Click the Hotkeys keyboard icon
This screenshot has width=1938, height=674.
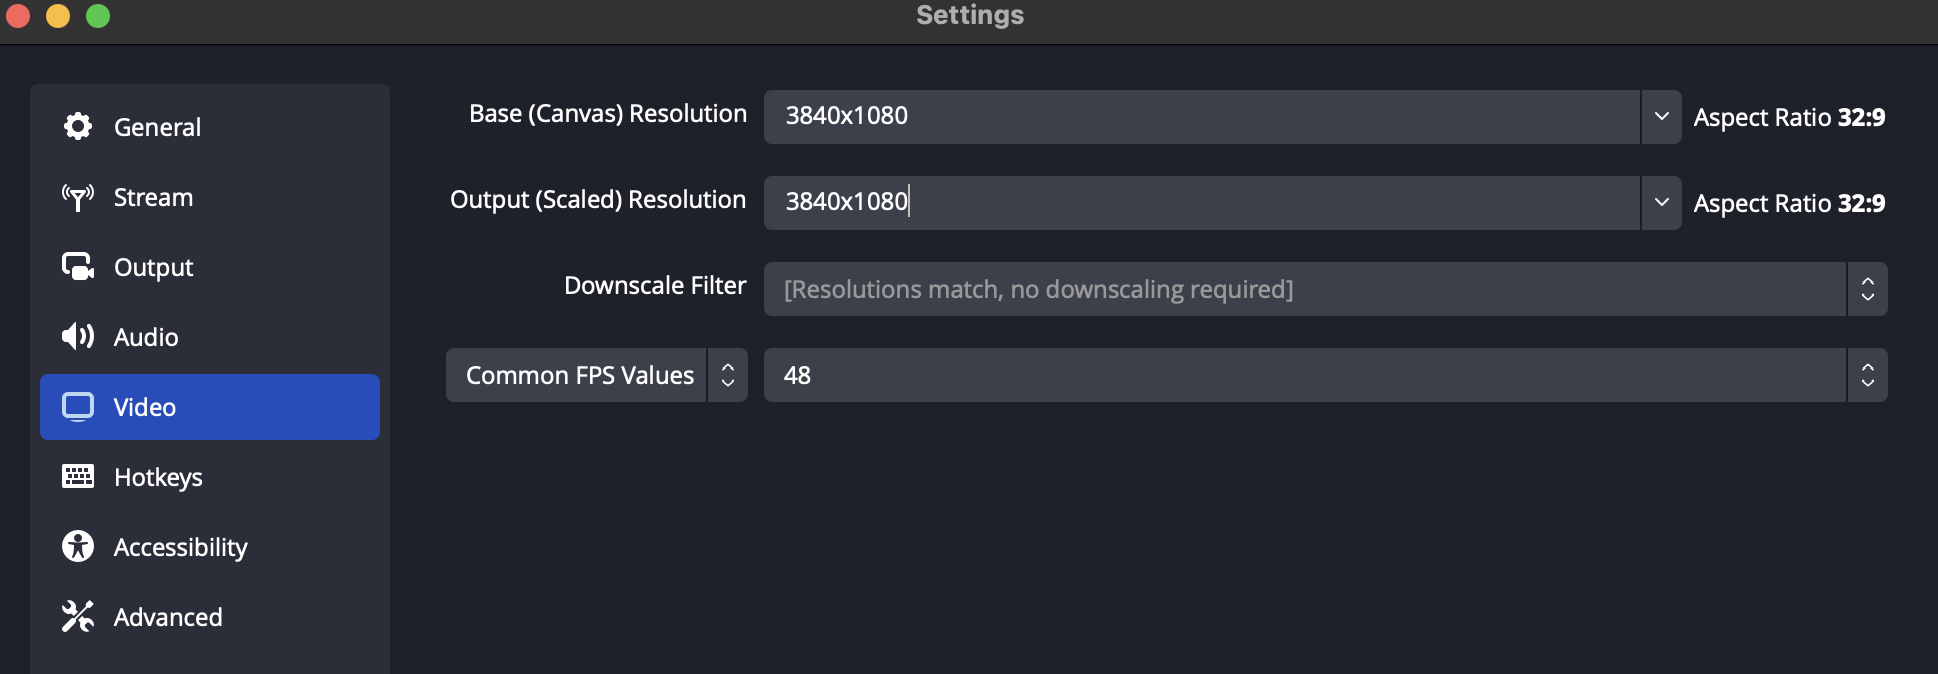(x=78, y=477)
